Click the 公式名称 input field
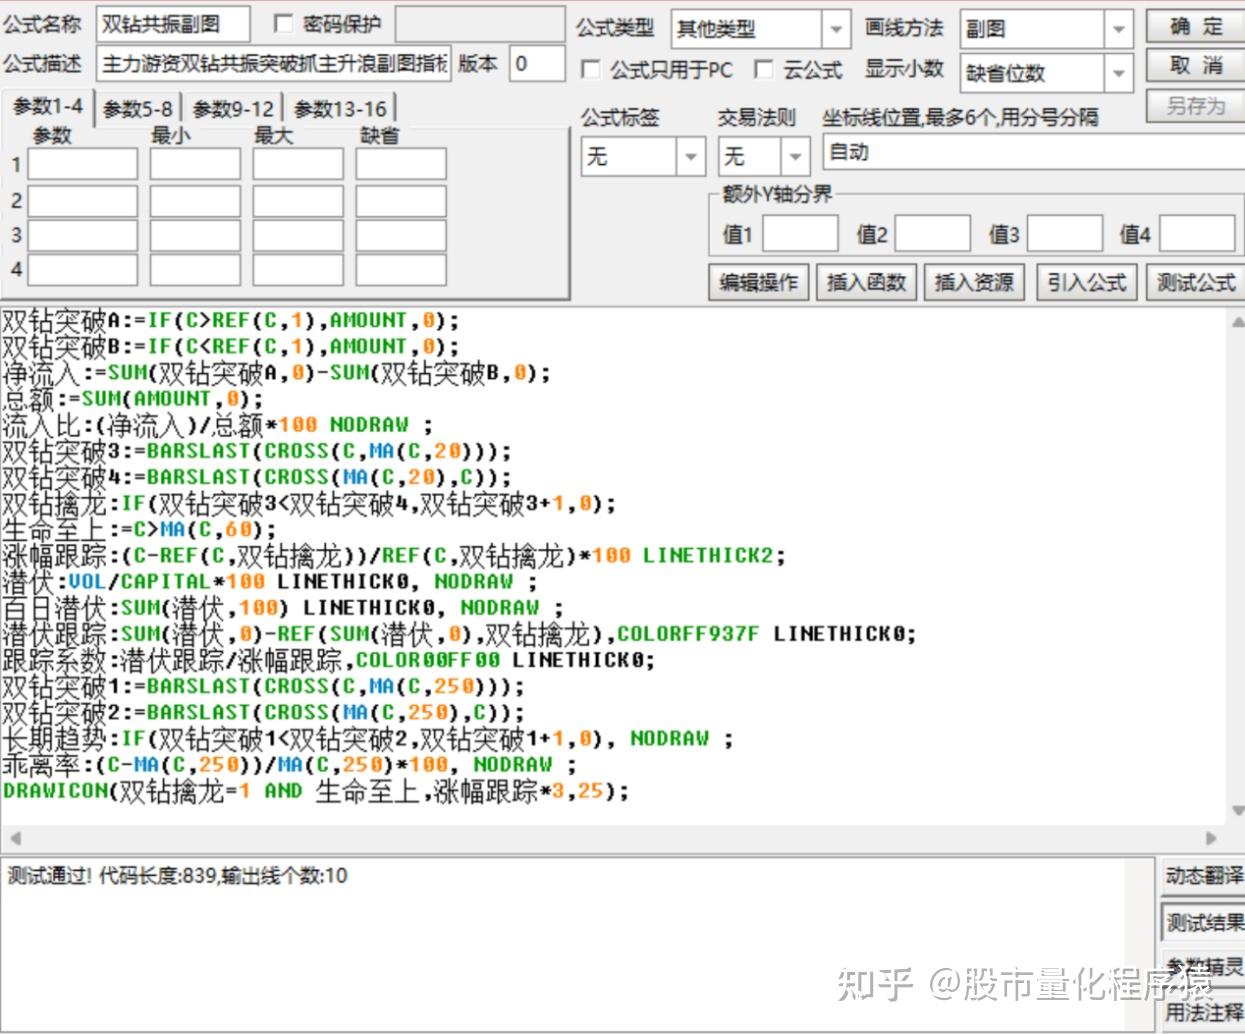The width and height of the screenshot is (1245, 1034). pyautogui.click(x=173, y=25)
